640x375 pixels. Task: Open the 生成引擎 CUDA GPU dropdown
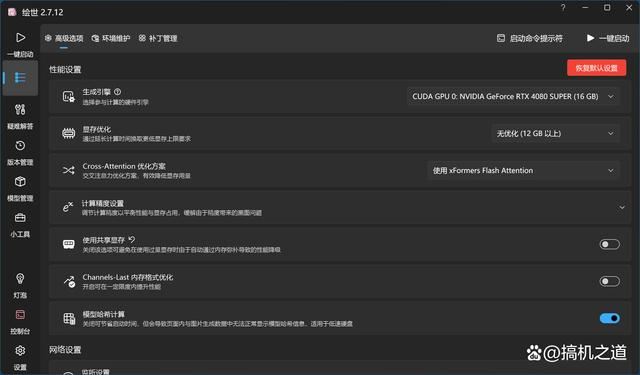(x=513, y=97)
